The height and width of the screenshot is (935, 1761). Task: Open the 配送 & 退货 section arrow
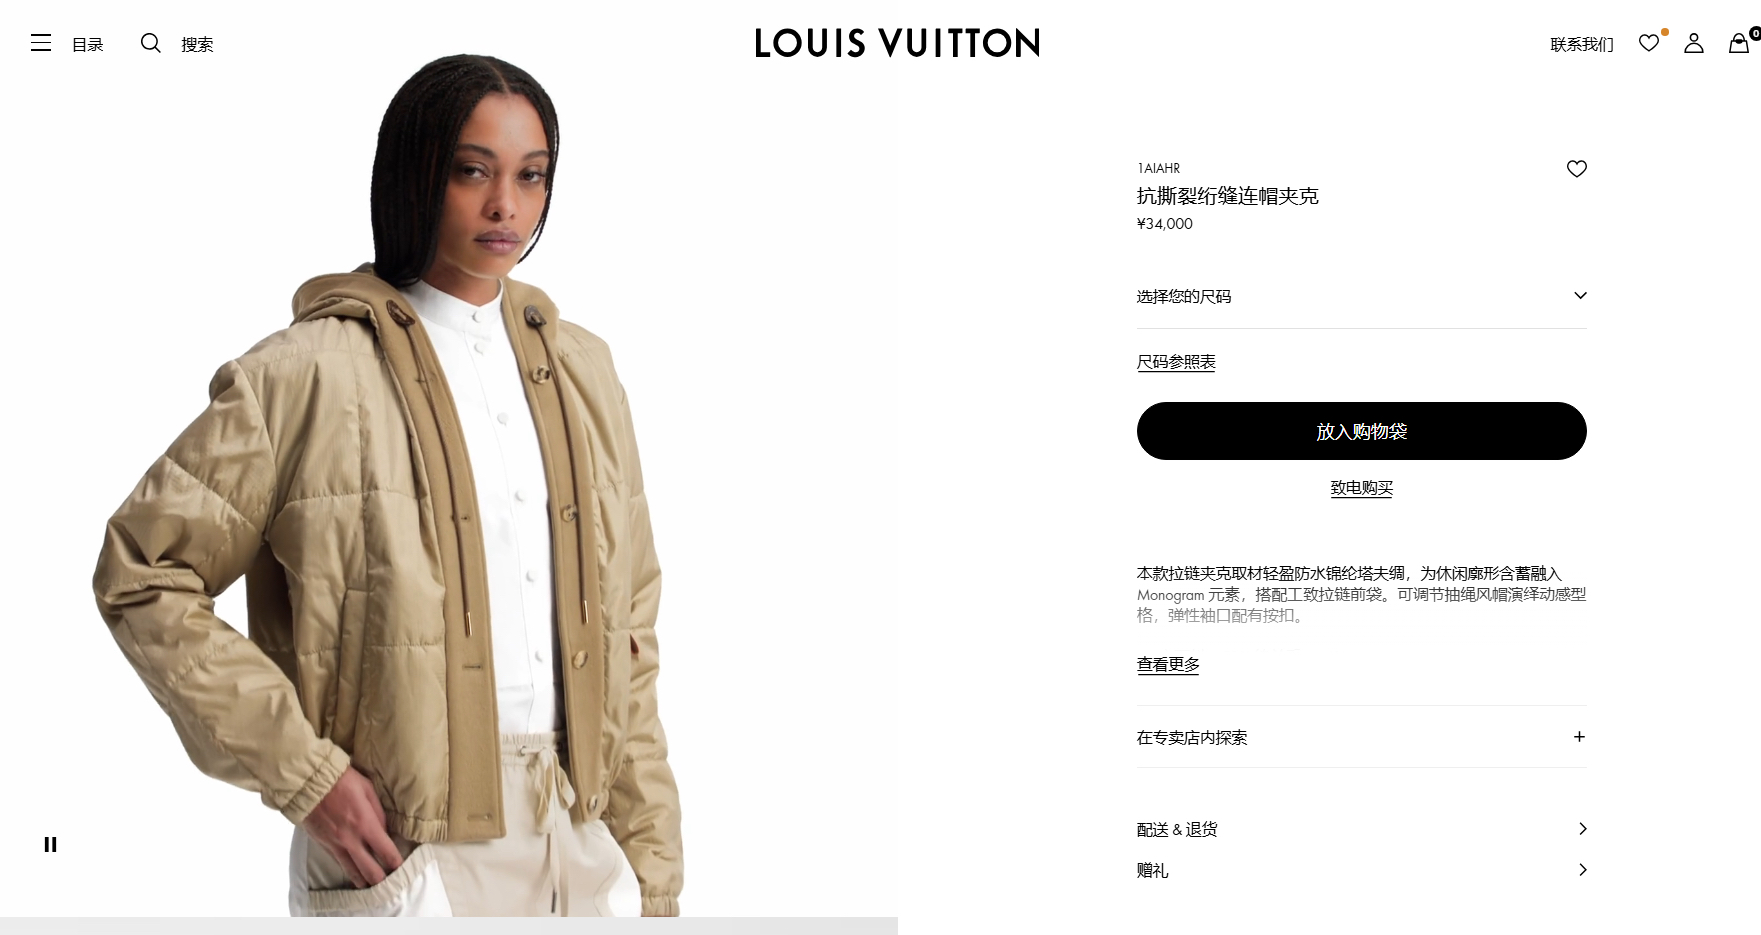(x=1582, y=829)
